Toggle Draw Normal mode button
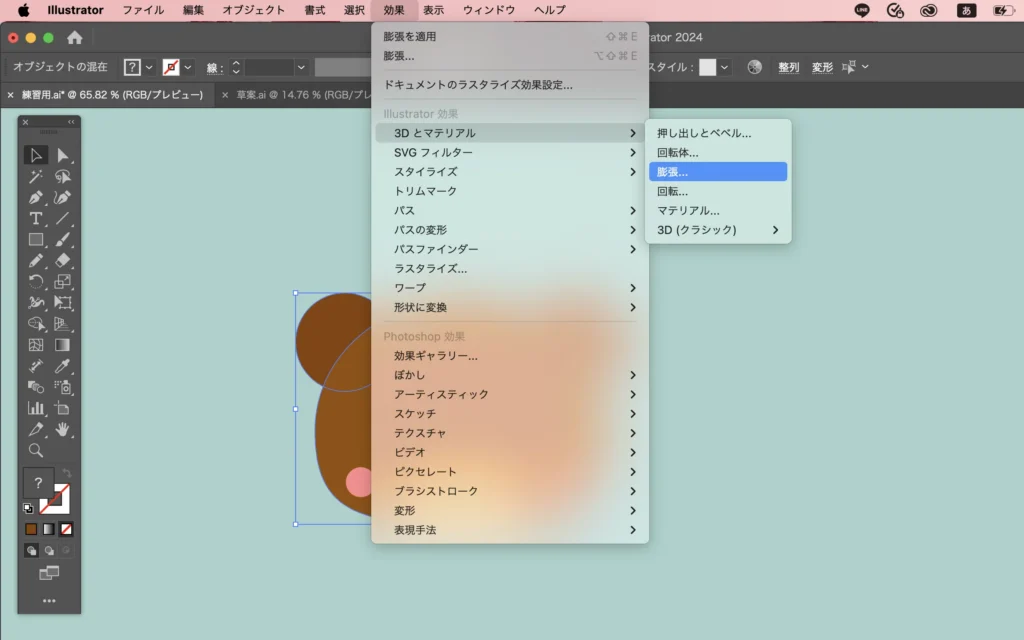1024x640 pixels. coord(31,550)
